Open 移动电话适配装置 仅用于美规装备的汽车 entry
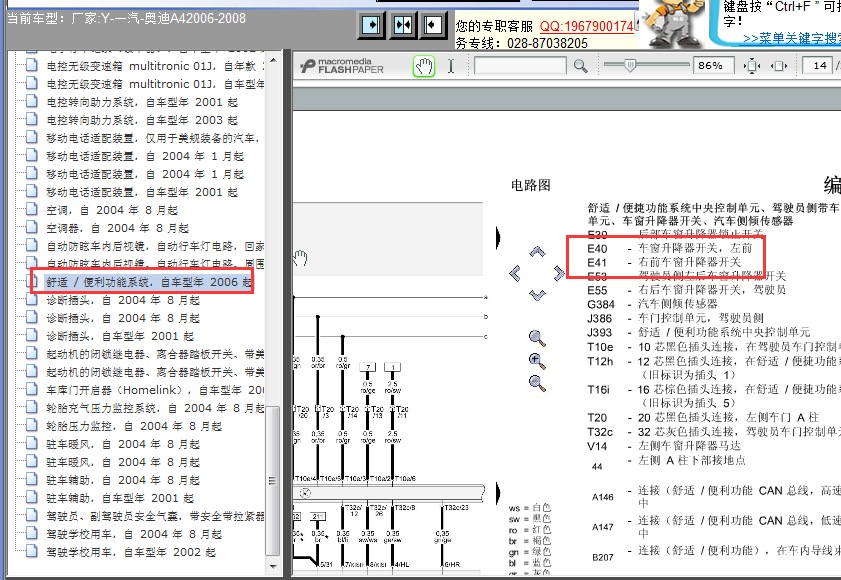 point(153,138)
